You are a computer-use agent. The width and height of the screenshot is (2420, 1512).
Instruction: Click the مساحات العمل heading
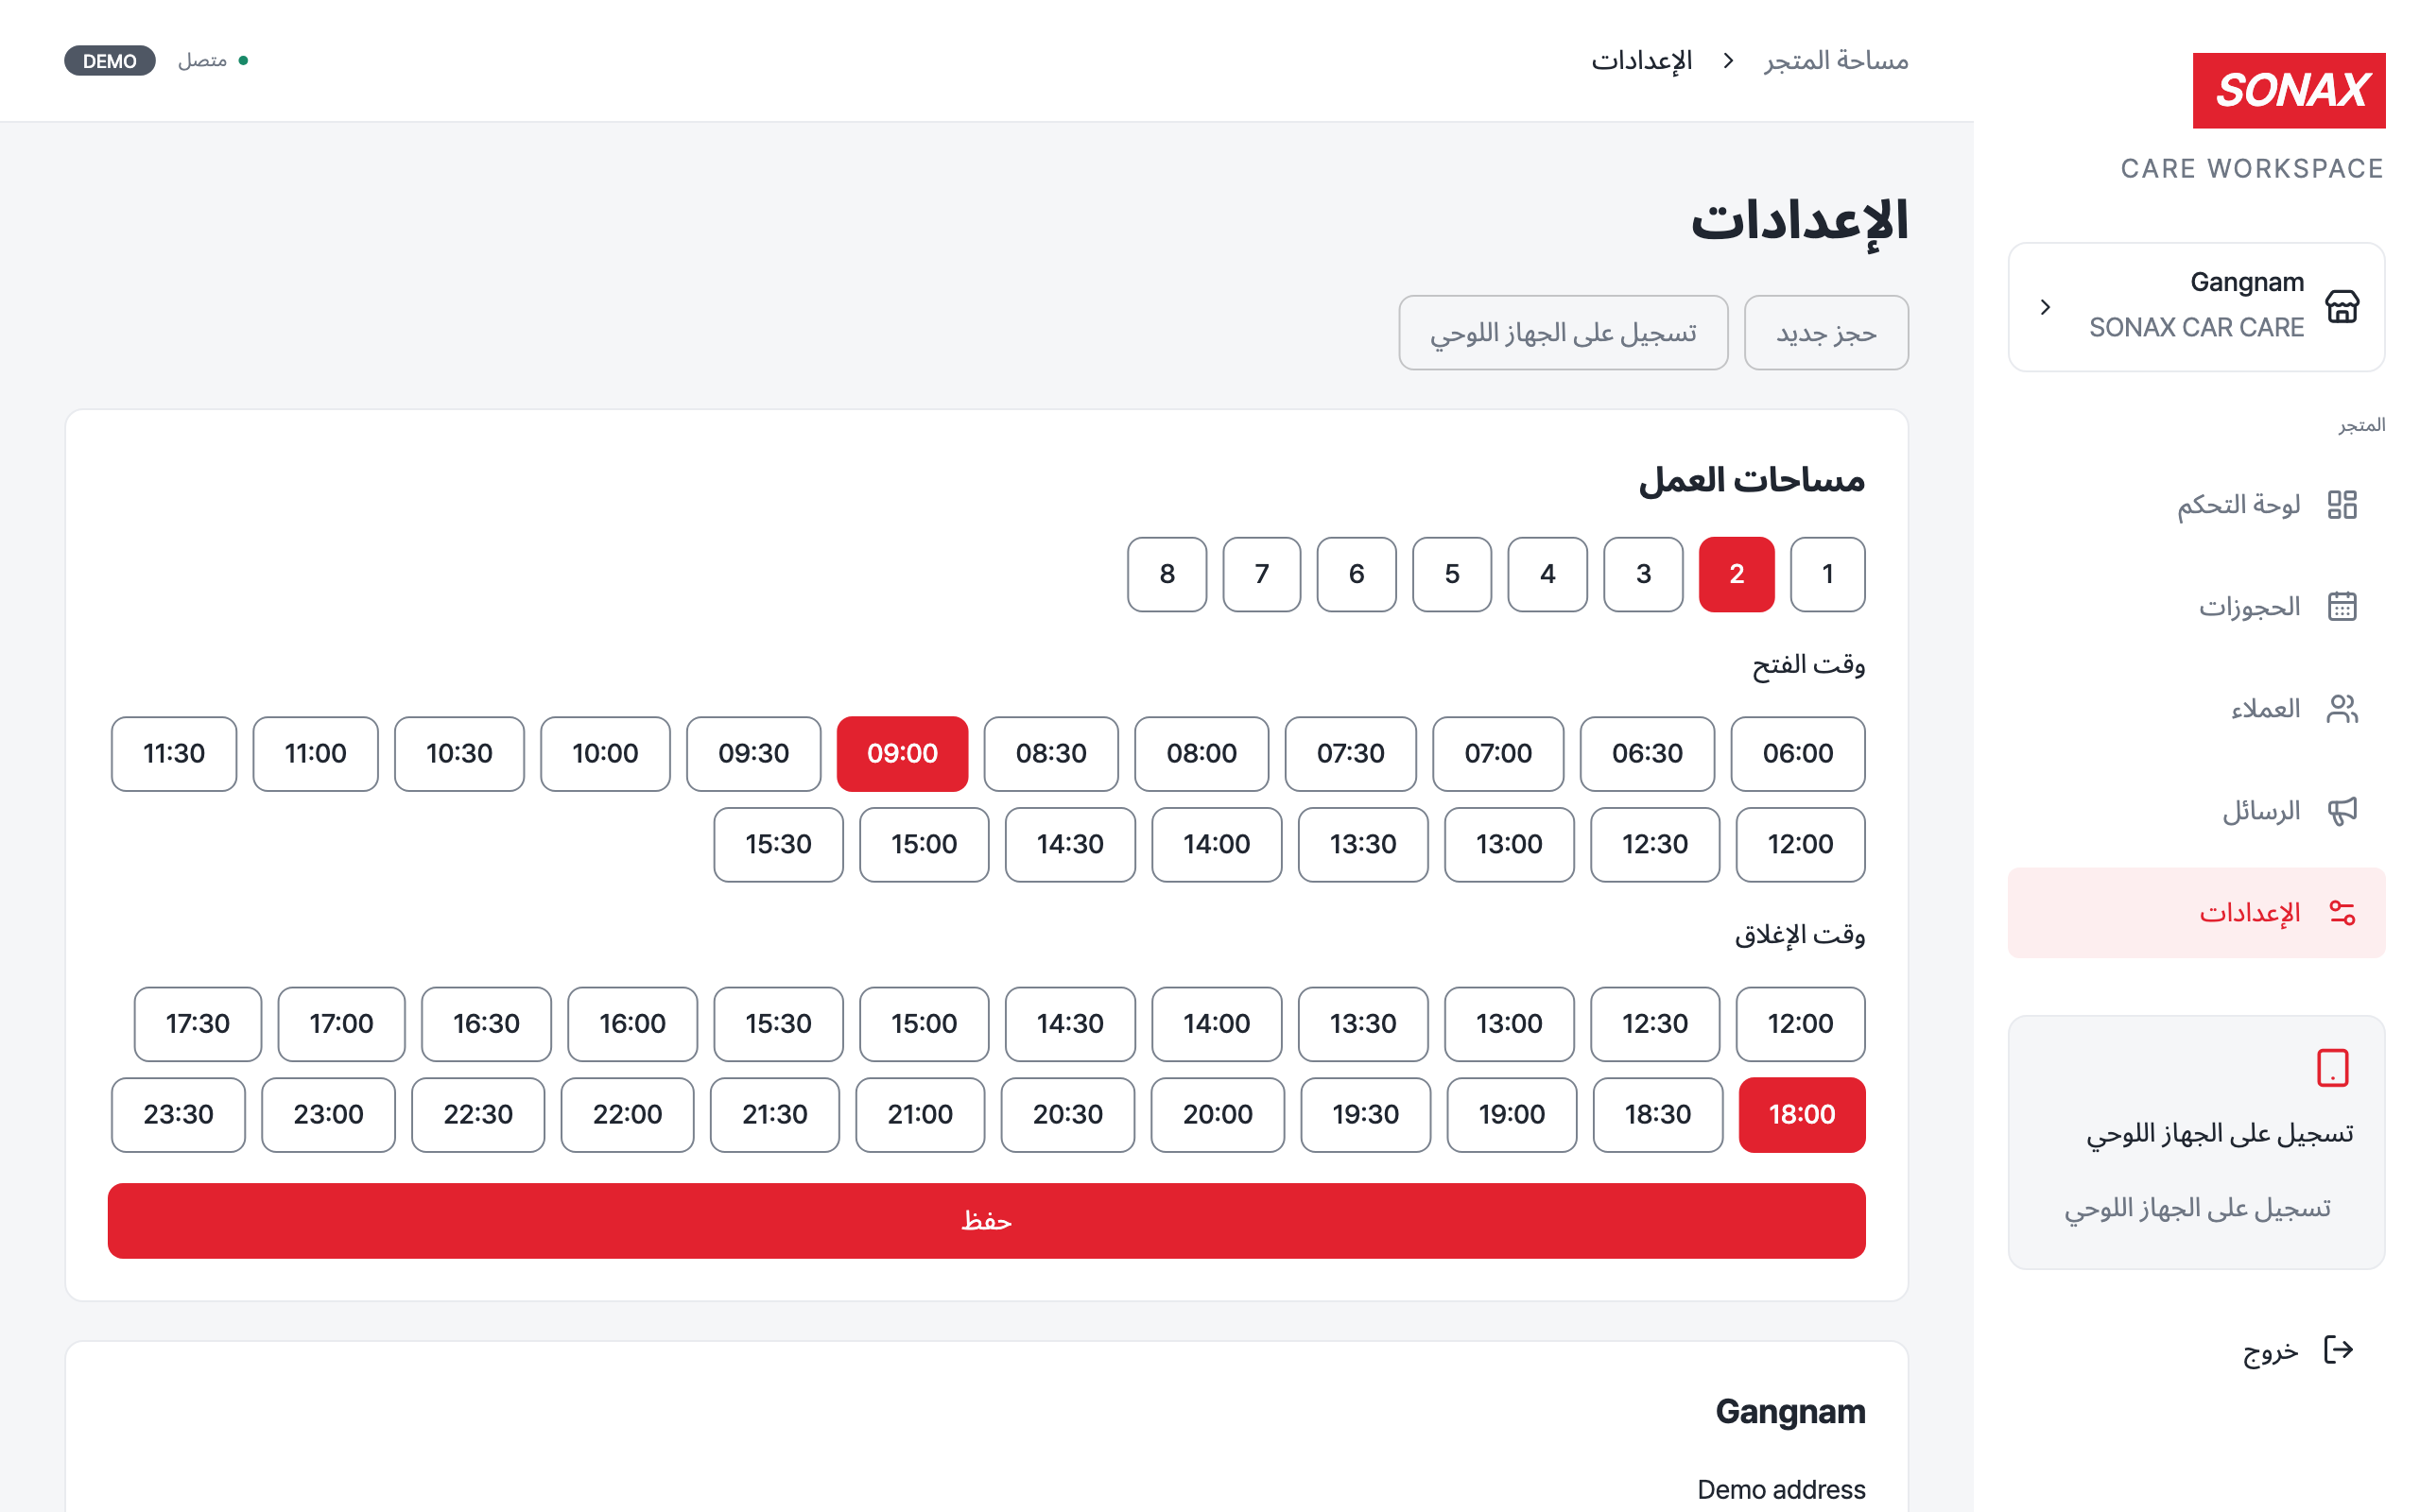[1751, 480]
